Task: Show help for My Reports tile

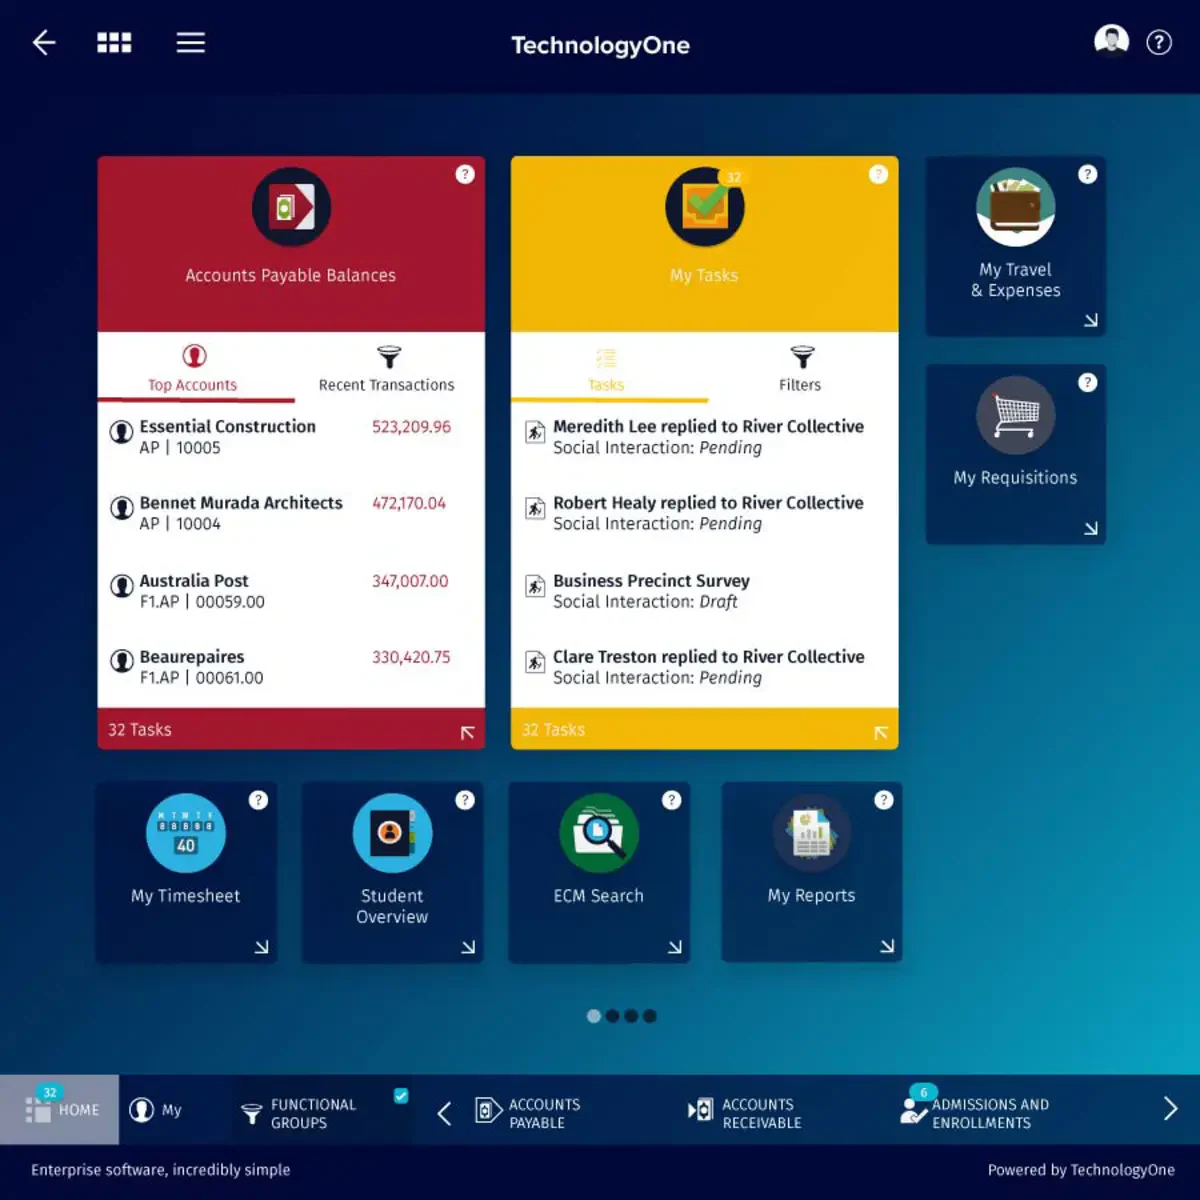Action: pos(884,800)
